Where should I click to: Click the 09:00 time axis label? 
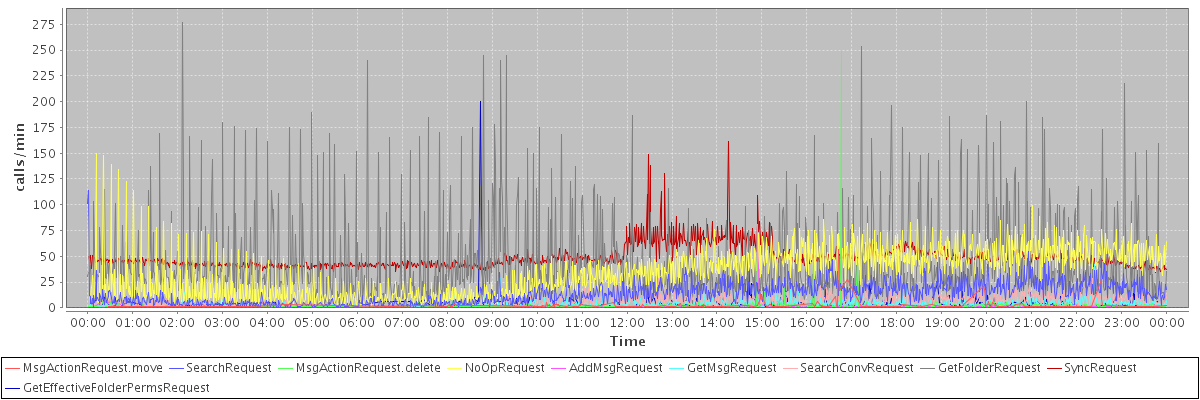click(492, 324)
